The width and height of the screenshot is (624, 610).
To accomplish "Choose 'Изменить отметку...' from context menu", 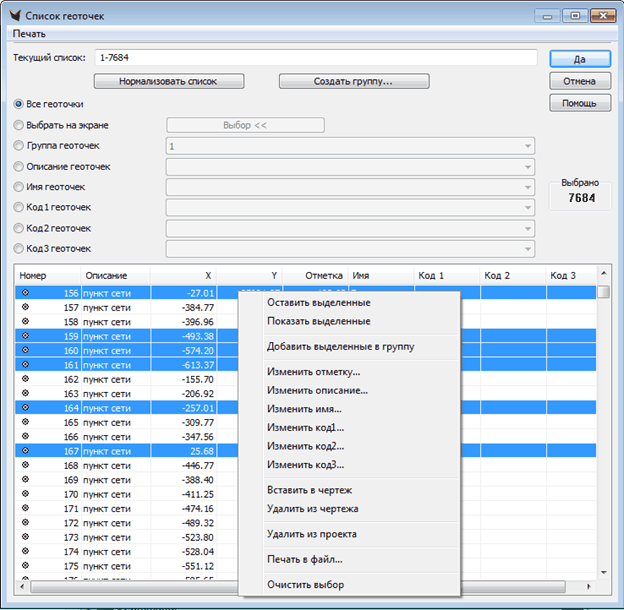I will pyautogui.click(x=313, y=372).
